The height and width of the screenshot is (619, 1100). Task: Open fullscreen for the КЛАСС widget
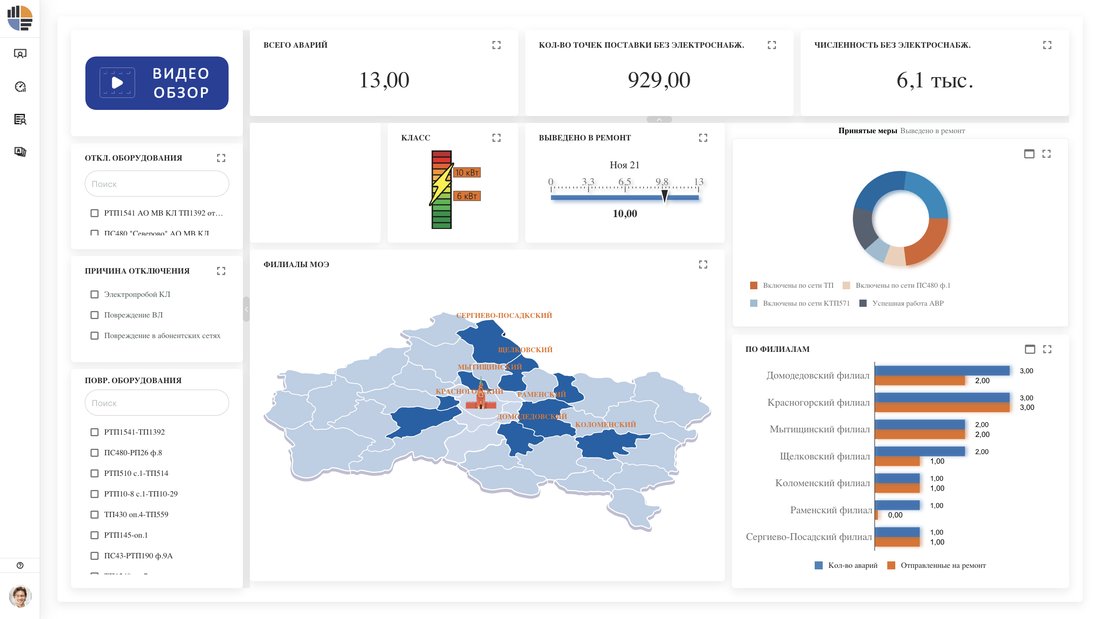pyautogui.click(x=497, y=138)
